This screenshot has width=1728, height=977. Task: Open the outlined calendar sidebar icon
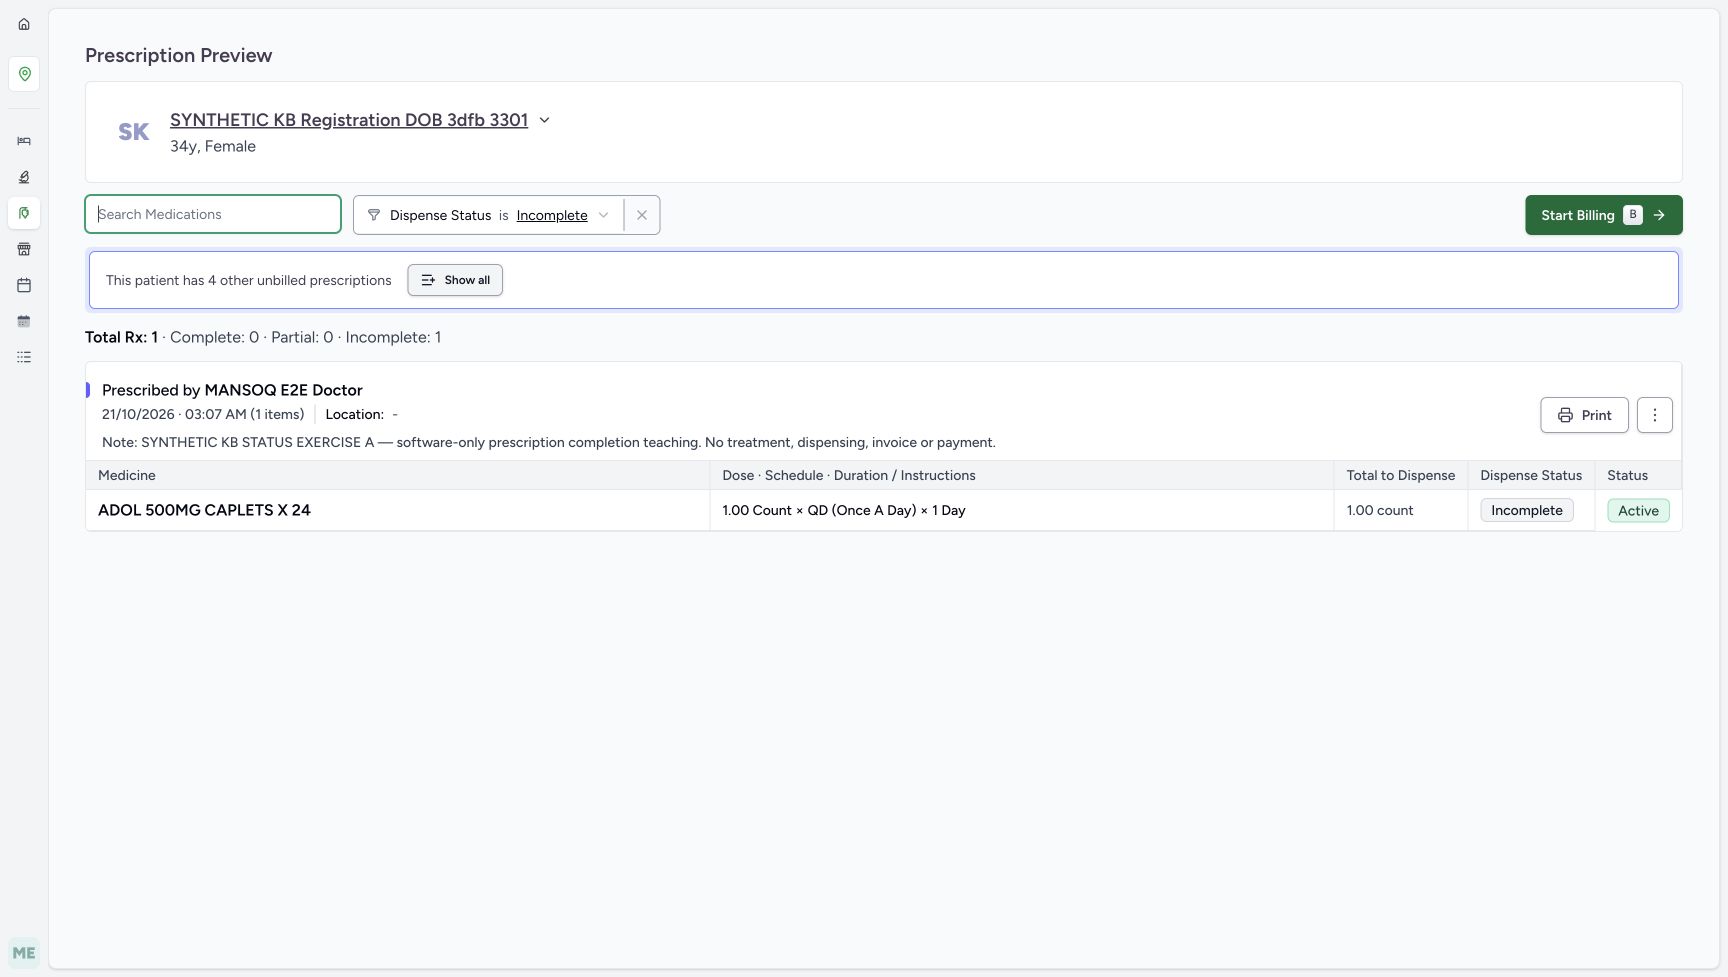[24, 285]
